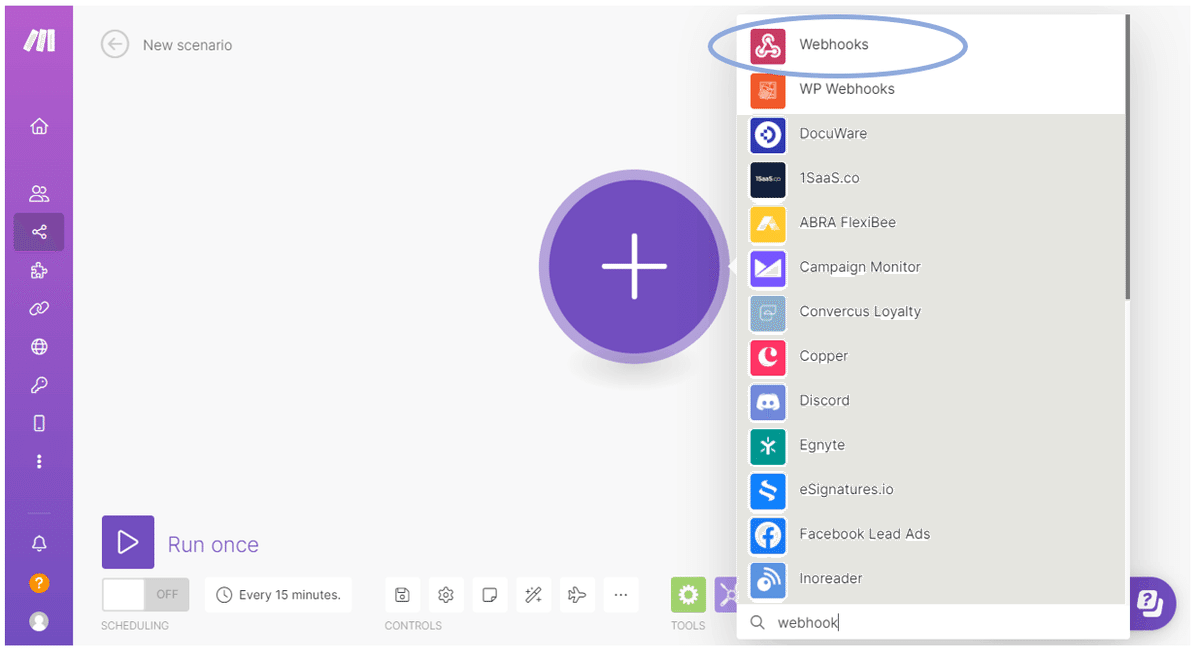Open the Notes icon in controls

tap(490, 595)
